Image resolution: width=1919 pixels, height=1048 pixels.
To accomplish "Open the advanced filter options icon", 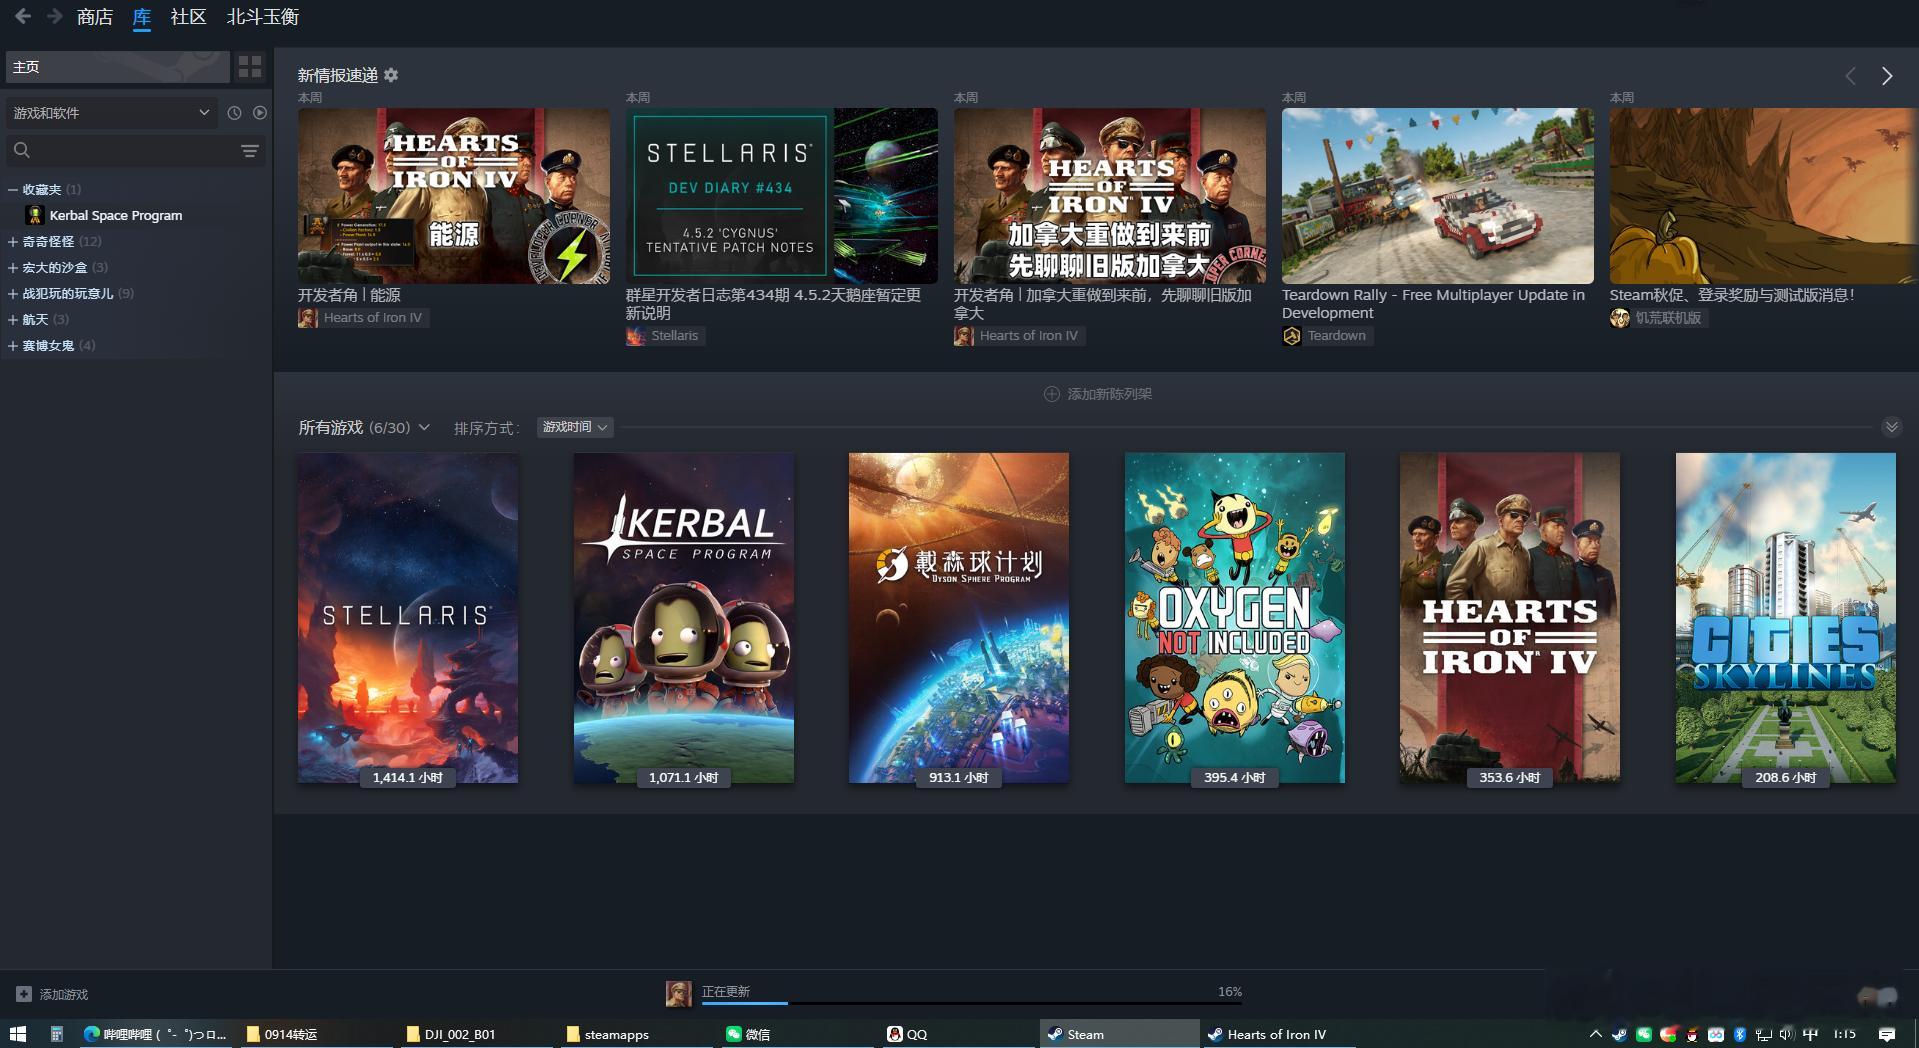I will [x=250, y=151].
